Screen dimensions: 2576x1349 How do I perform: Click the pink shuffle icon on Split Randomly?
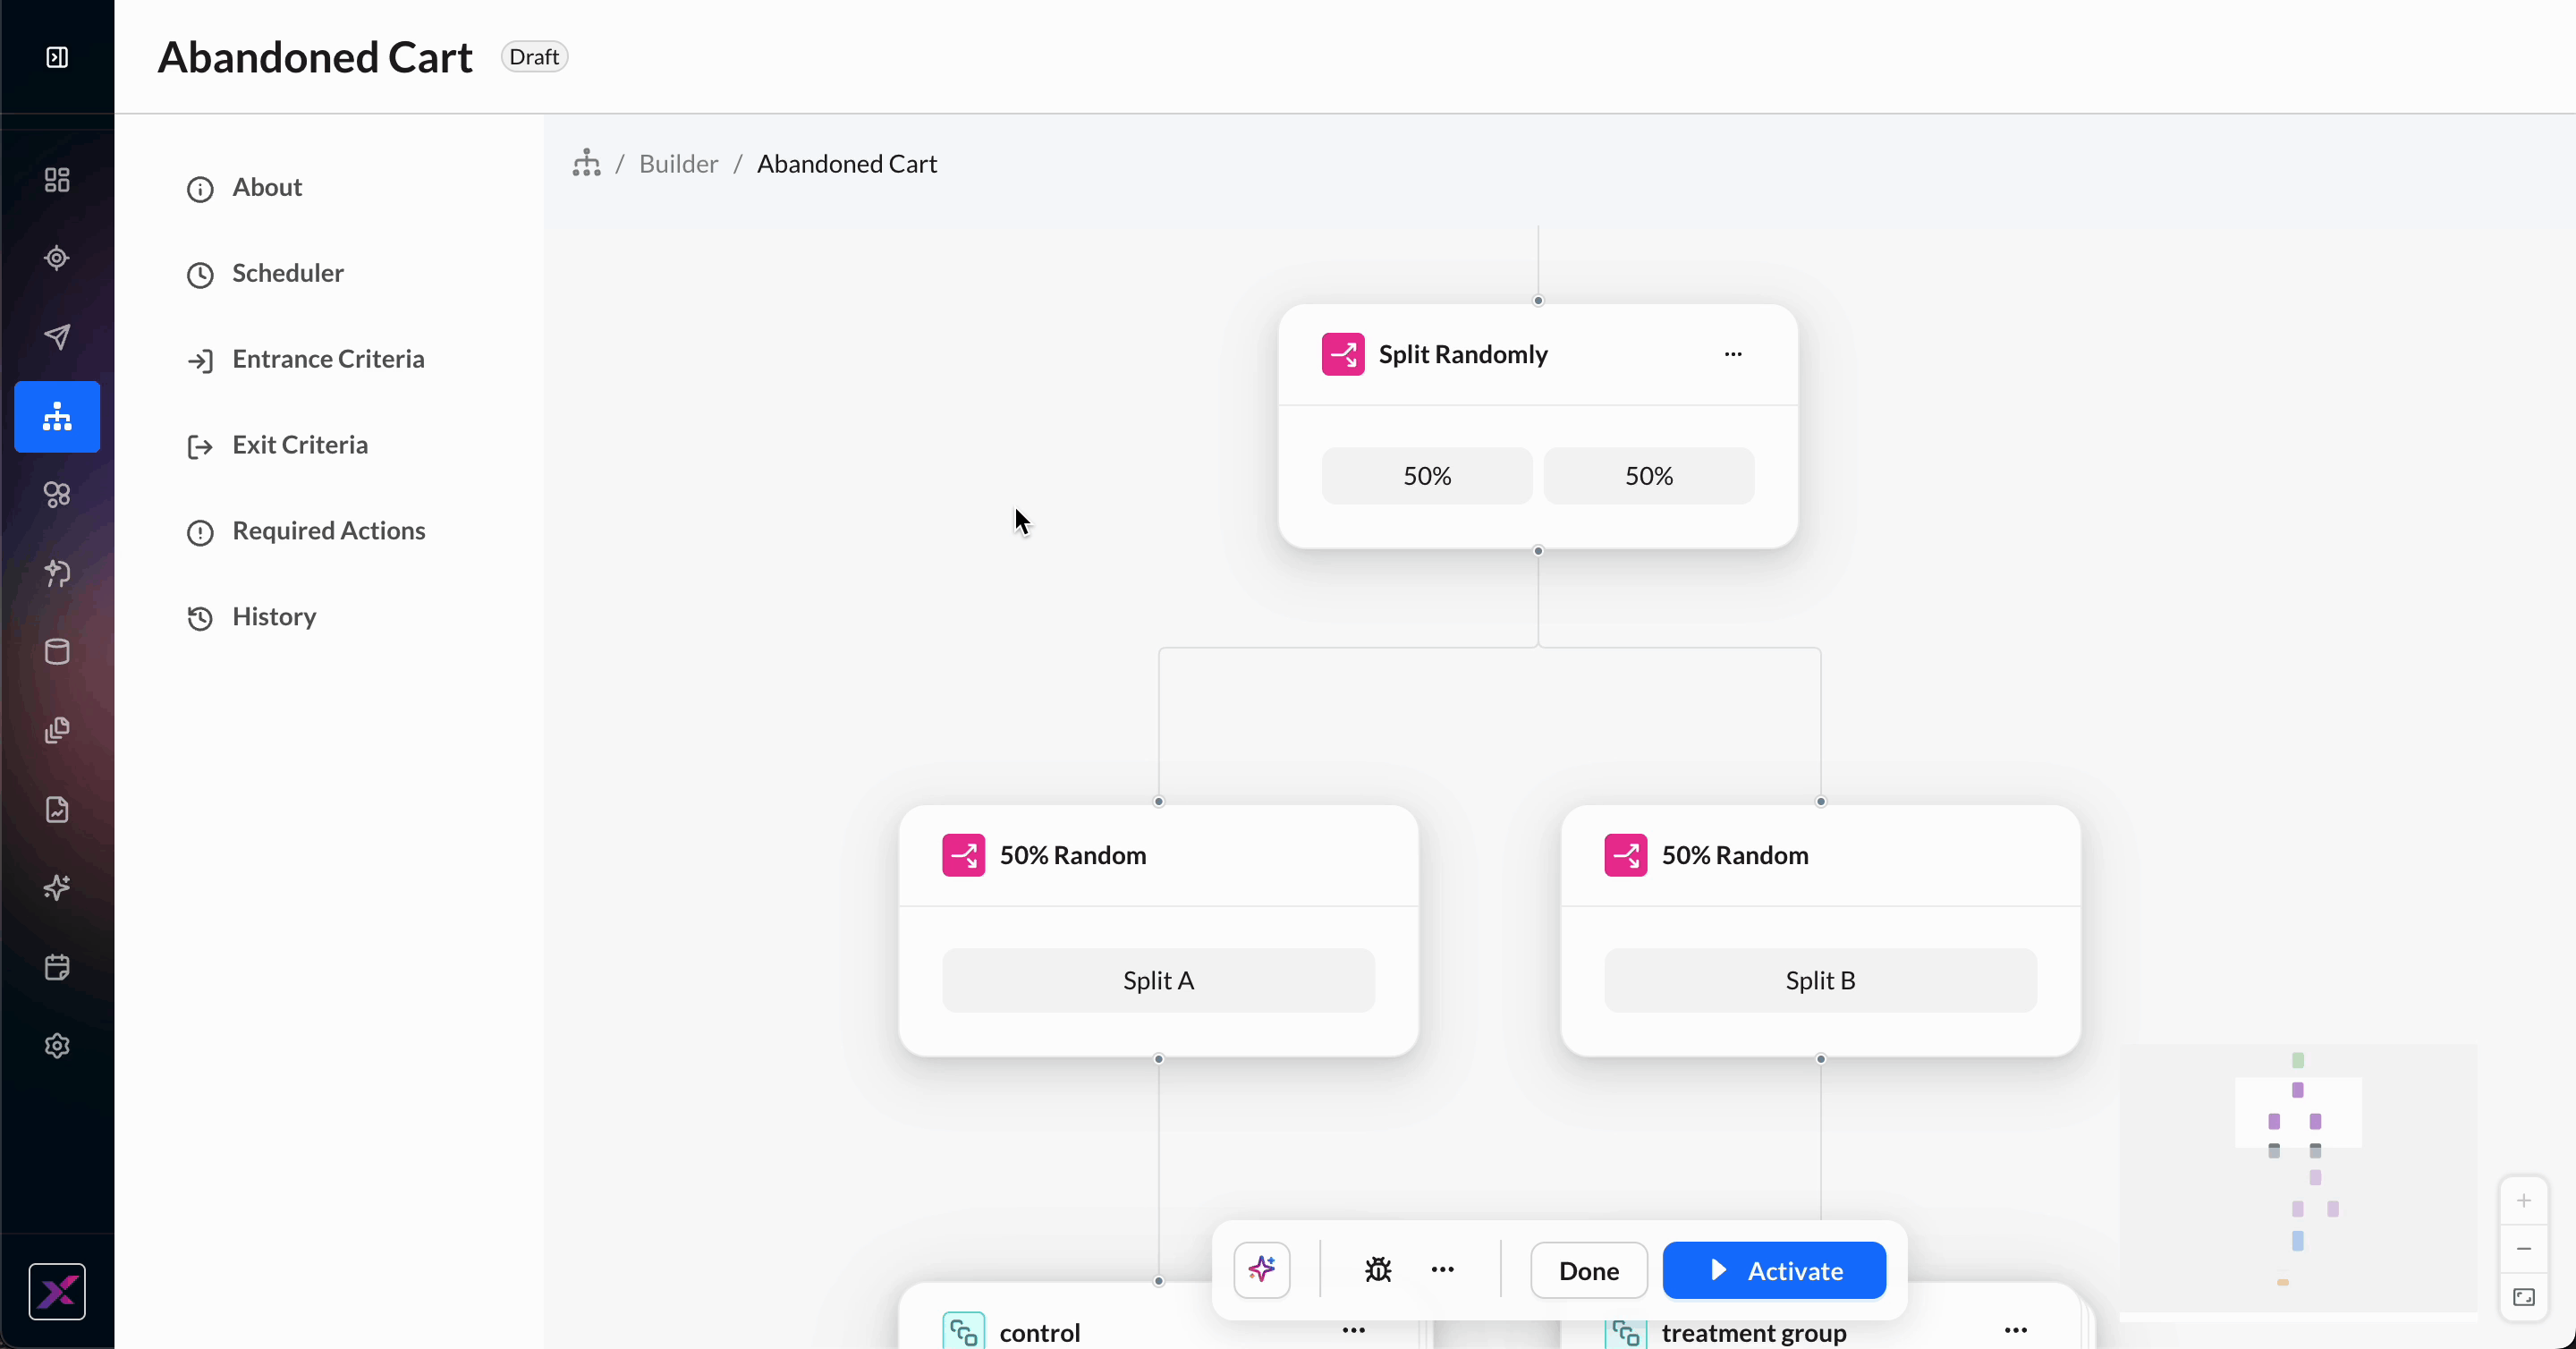click(x=1343, y=354)
